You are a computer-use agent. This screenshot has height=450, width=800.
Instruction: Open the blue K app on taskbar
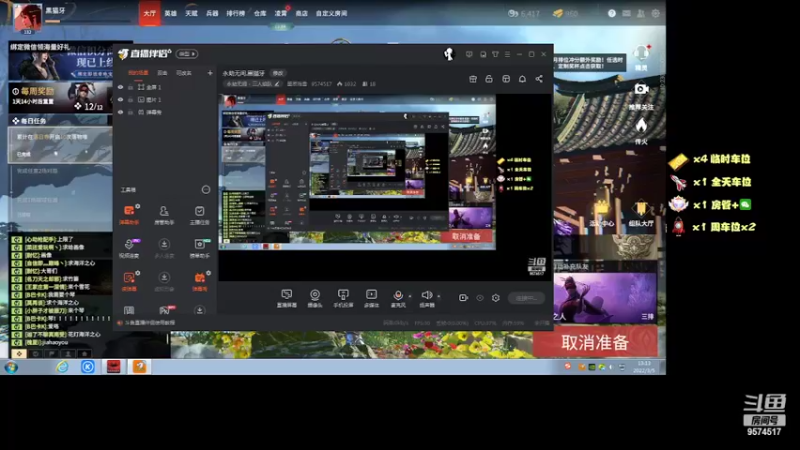[88, 367]
